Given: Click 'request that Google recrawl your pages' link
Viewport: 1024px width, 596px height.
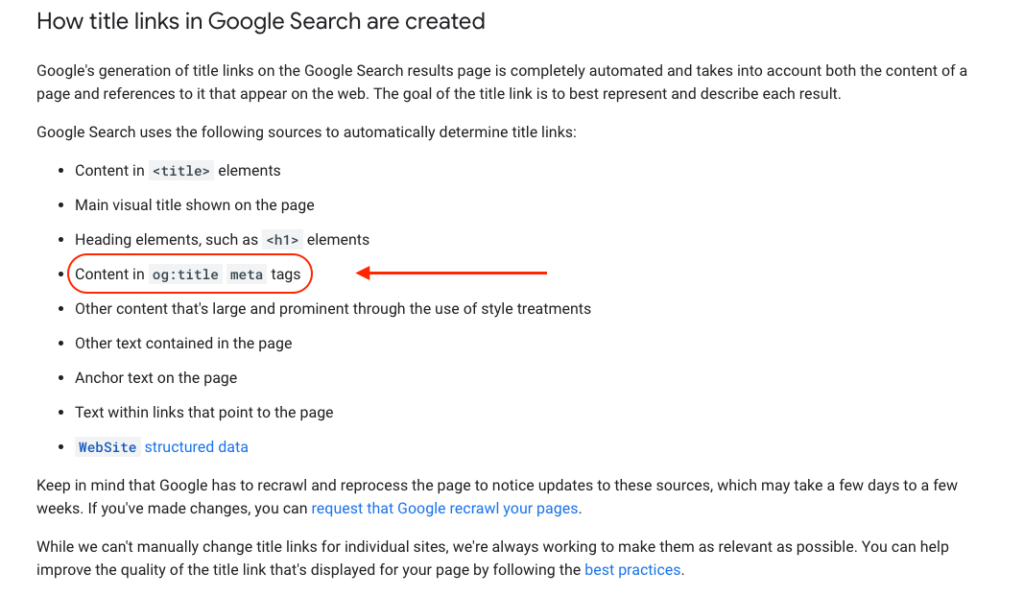Looking at the screenshot, I should point(445,509).
